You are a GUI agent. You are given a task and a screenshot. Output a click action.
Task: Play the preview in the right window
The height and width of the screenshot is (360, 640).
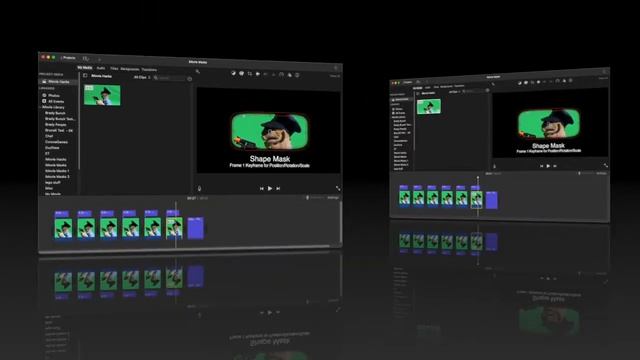point(548,166)
